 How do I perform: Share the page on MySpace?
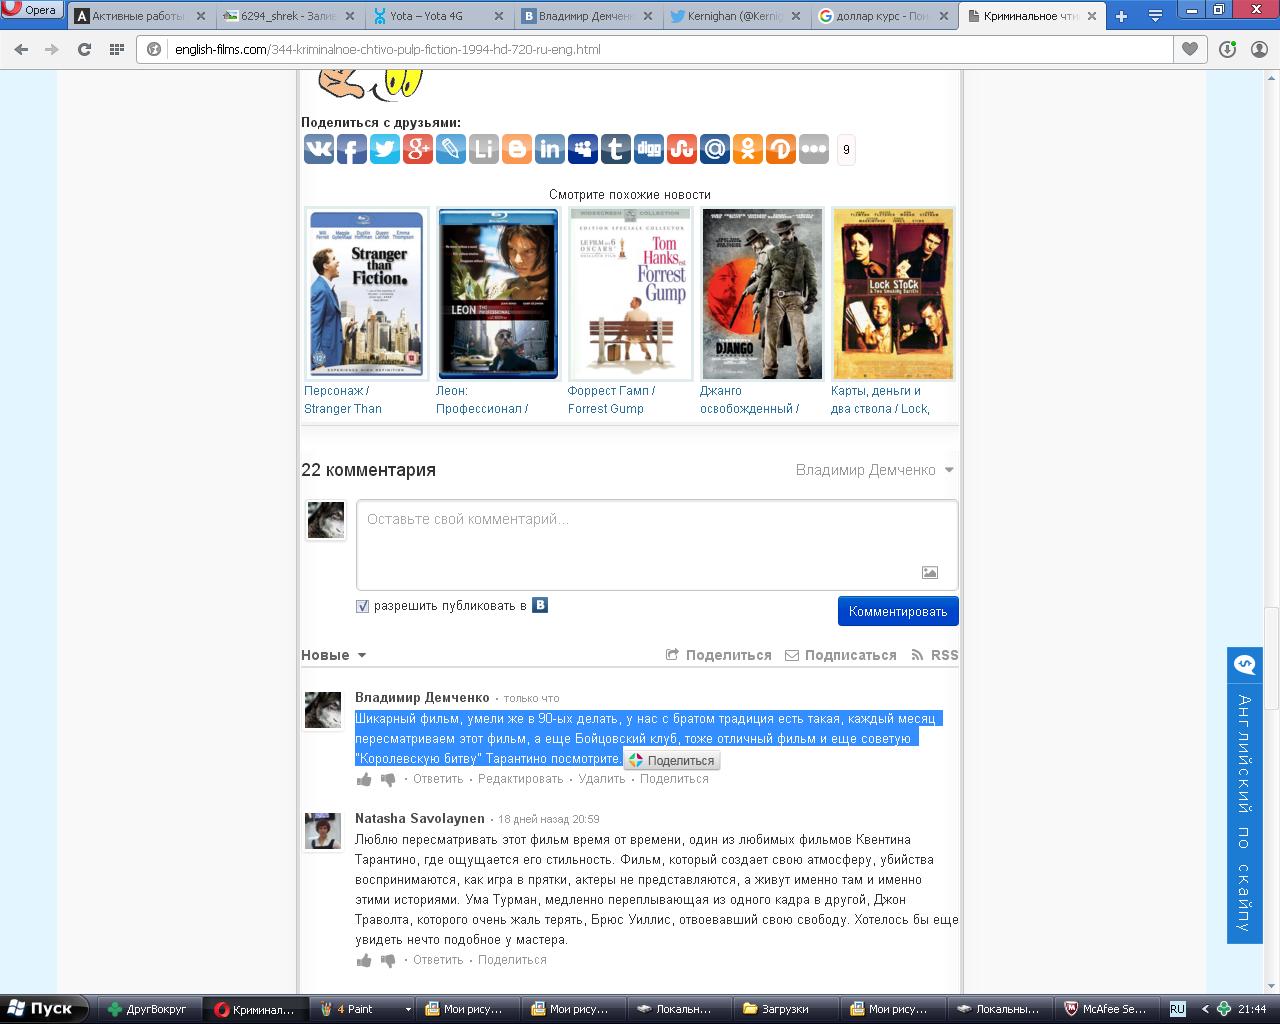click(x=583, y=149)
